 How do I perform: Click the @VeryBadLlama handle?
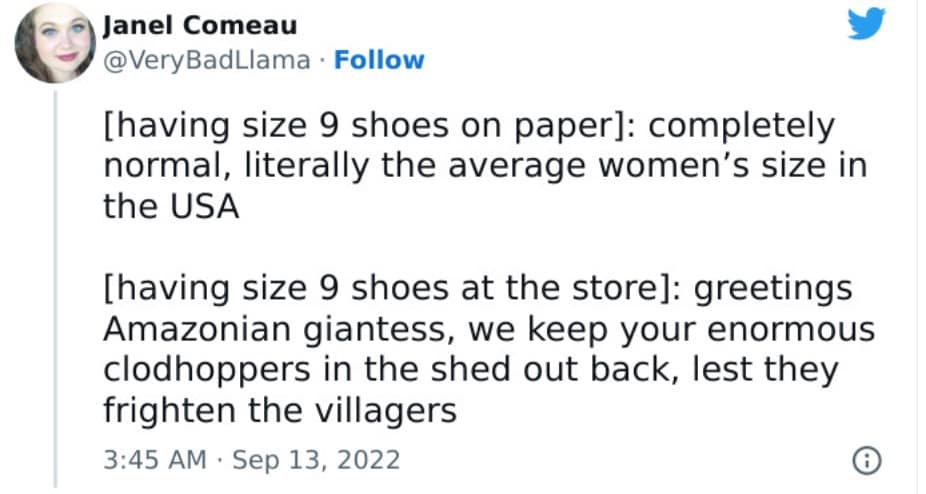(x=206, y=60)
